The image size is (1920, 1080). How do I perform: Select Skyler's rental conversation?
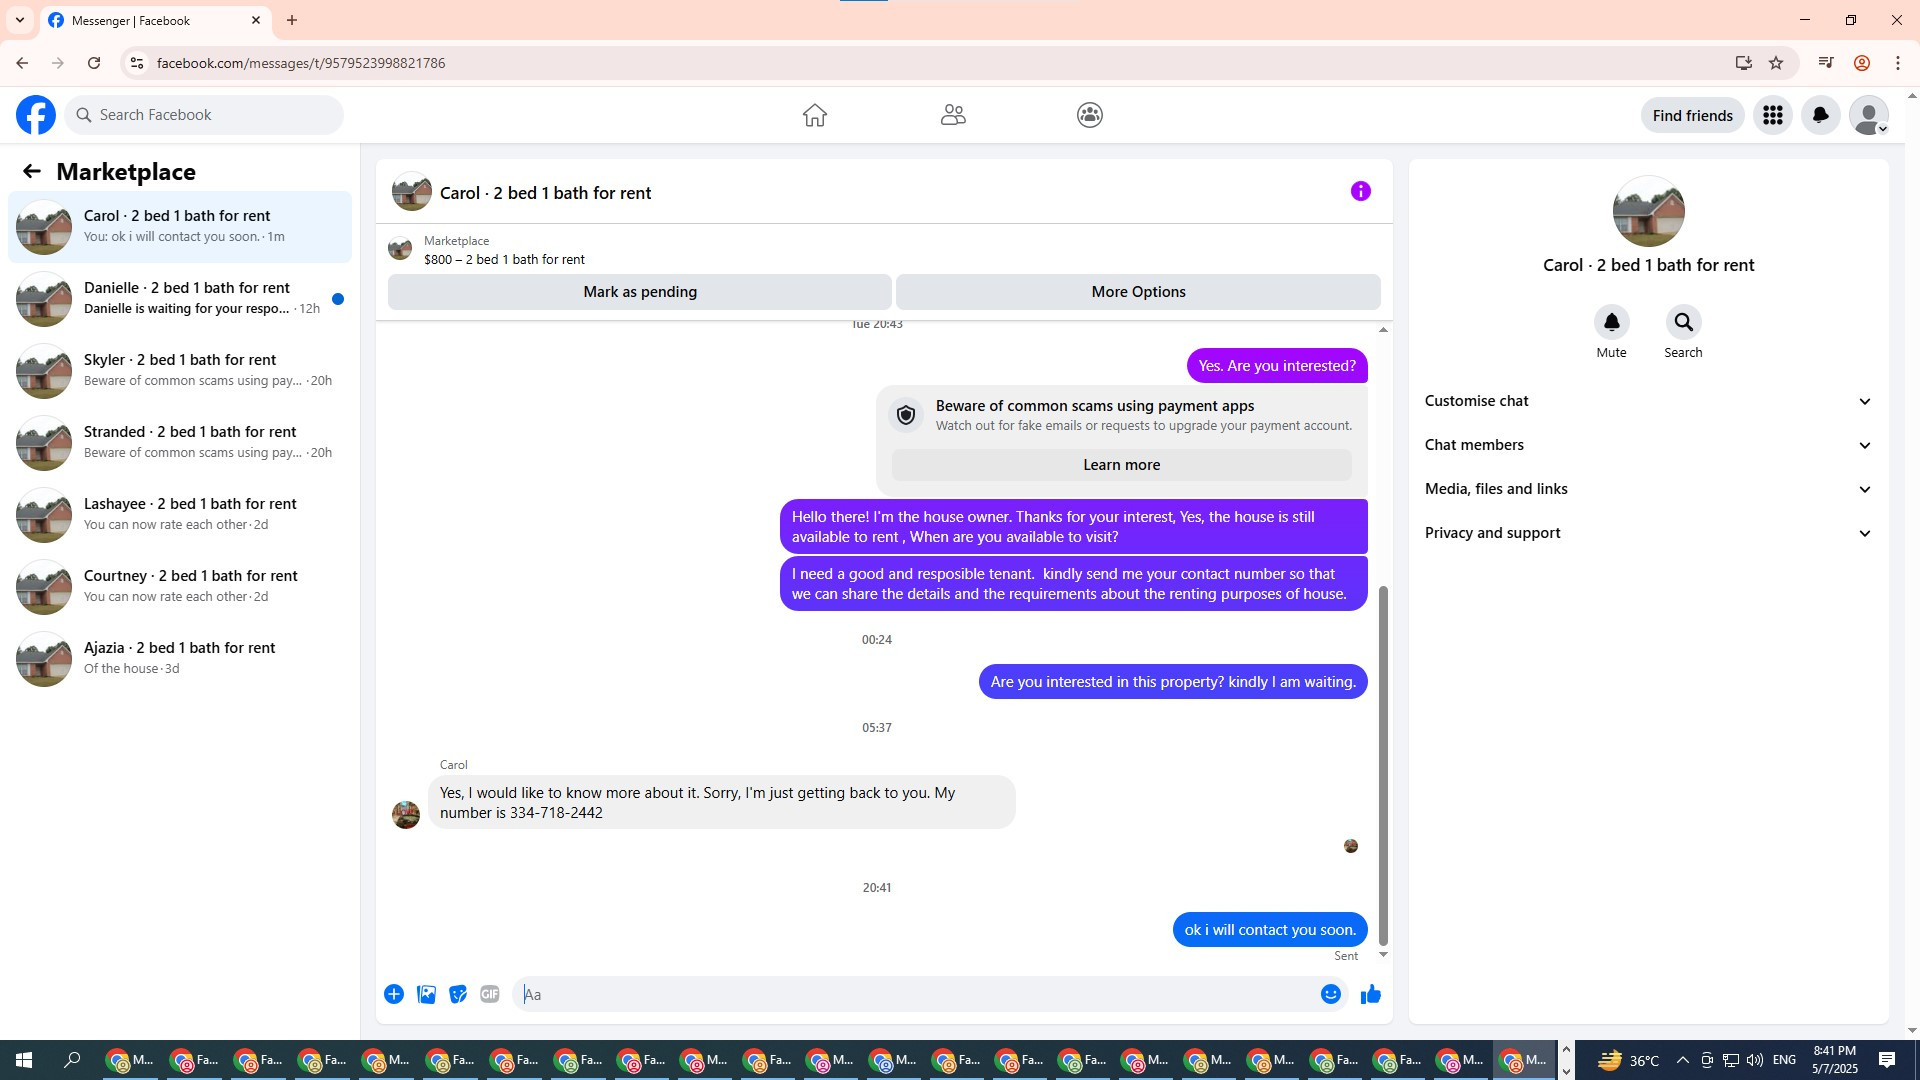click(180, 370)
